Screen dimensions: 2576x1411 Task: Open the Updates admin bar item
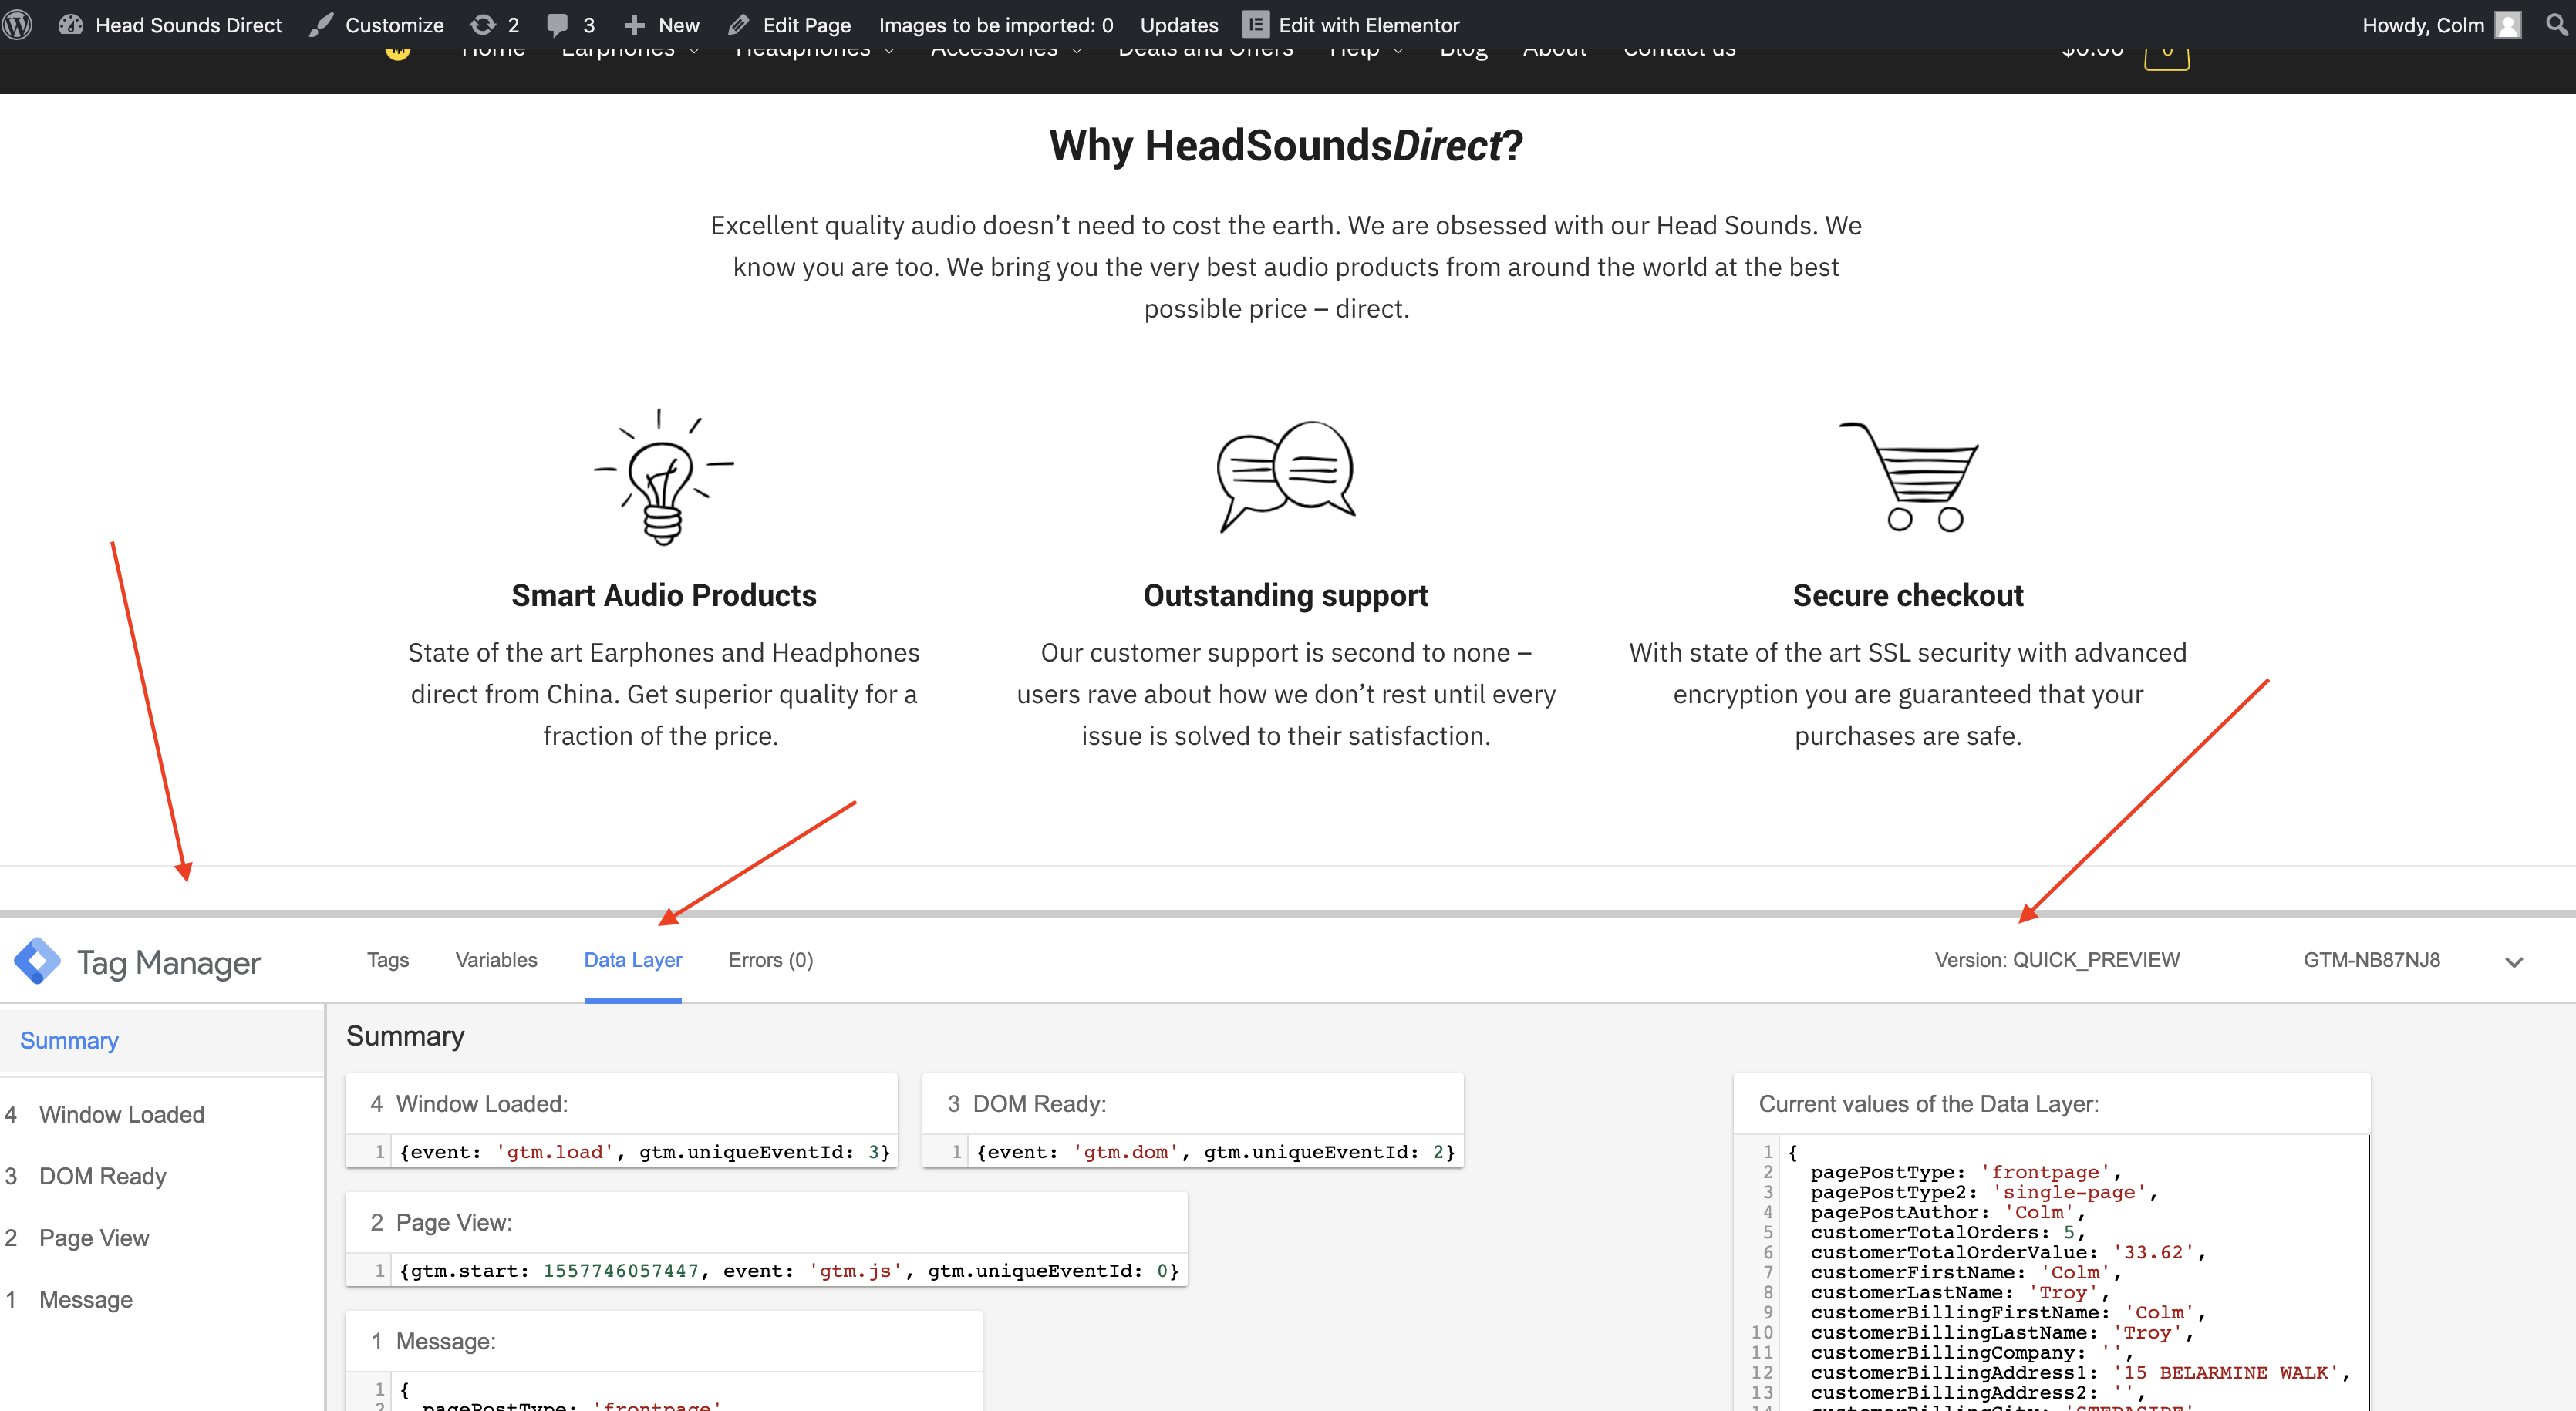[1179, 24]
